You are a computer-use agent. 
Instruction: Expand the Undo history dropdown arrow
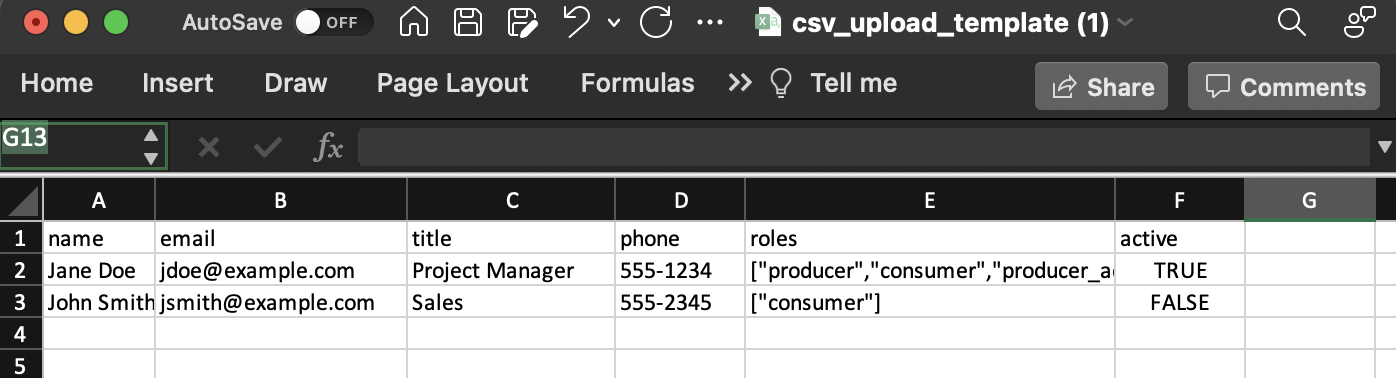(614, 22)
